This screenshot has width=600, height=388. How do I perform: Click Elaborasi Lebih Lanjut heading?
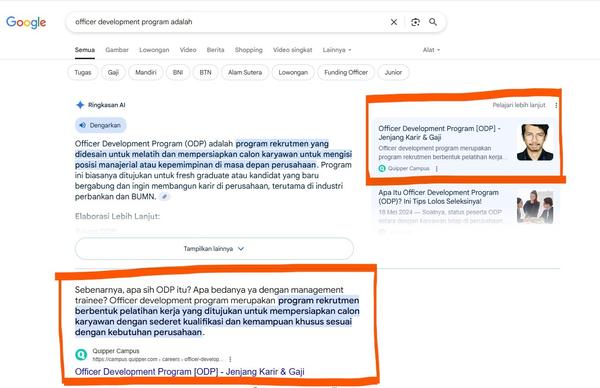pos(117,216)
